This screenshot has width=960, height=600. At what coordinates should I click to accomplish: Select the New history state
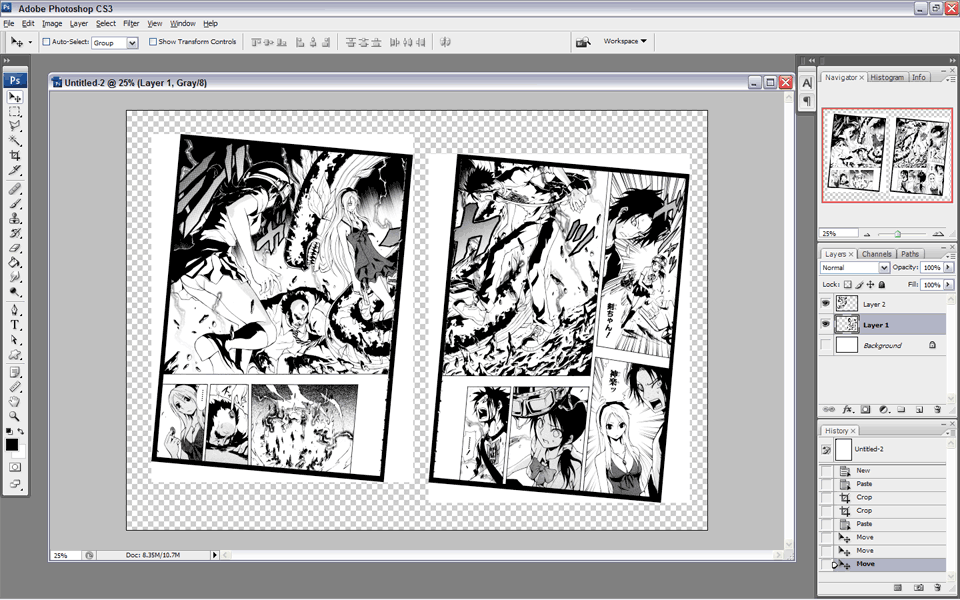[x=883, y=470]
